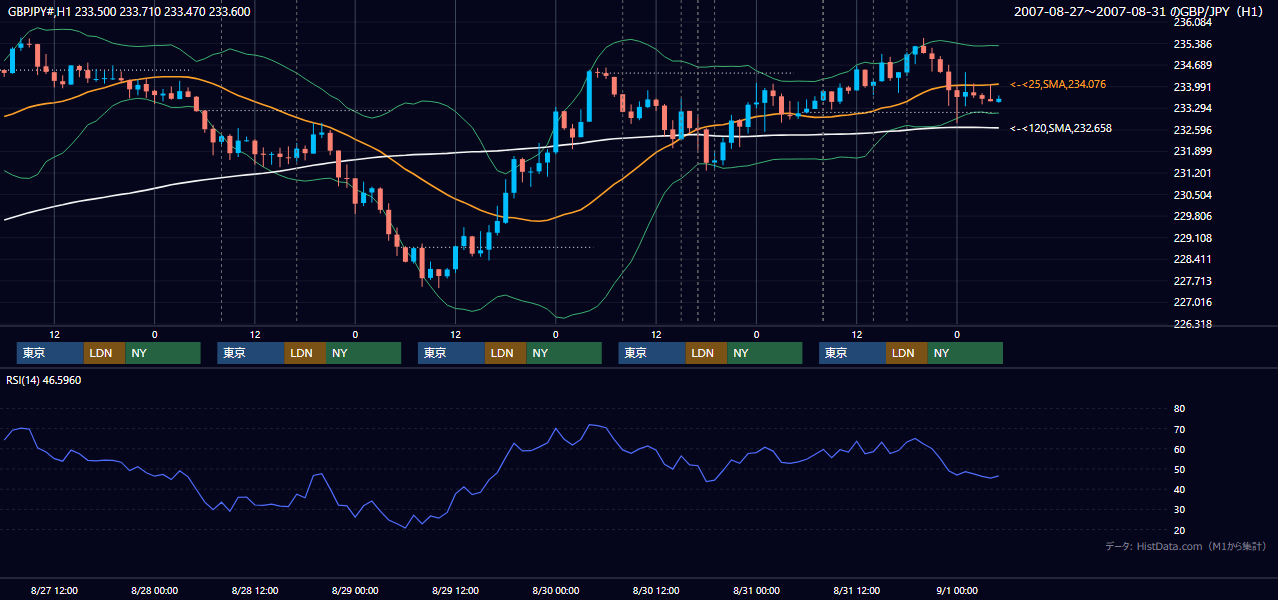
Task: Click the HistData.com data source credit
Action: [x=1186, y=546]
